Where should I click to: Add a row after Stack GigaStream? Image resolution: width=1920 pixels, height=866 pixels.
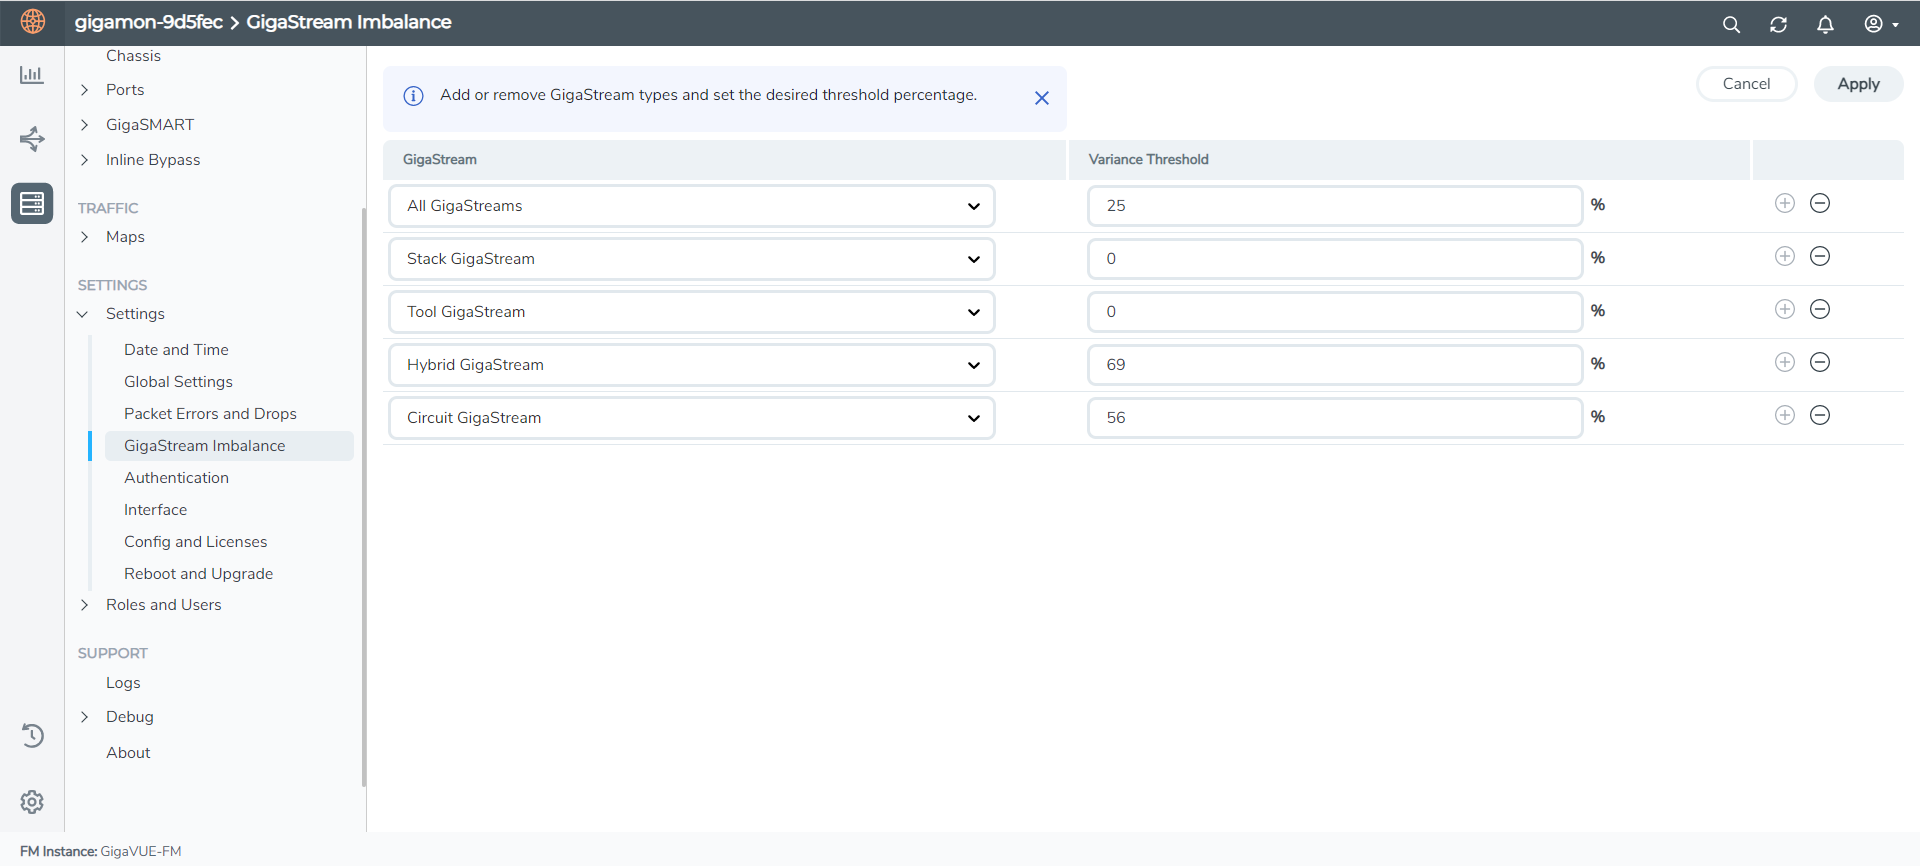[x=1785, y=257]
